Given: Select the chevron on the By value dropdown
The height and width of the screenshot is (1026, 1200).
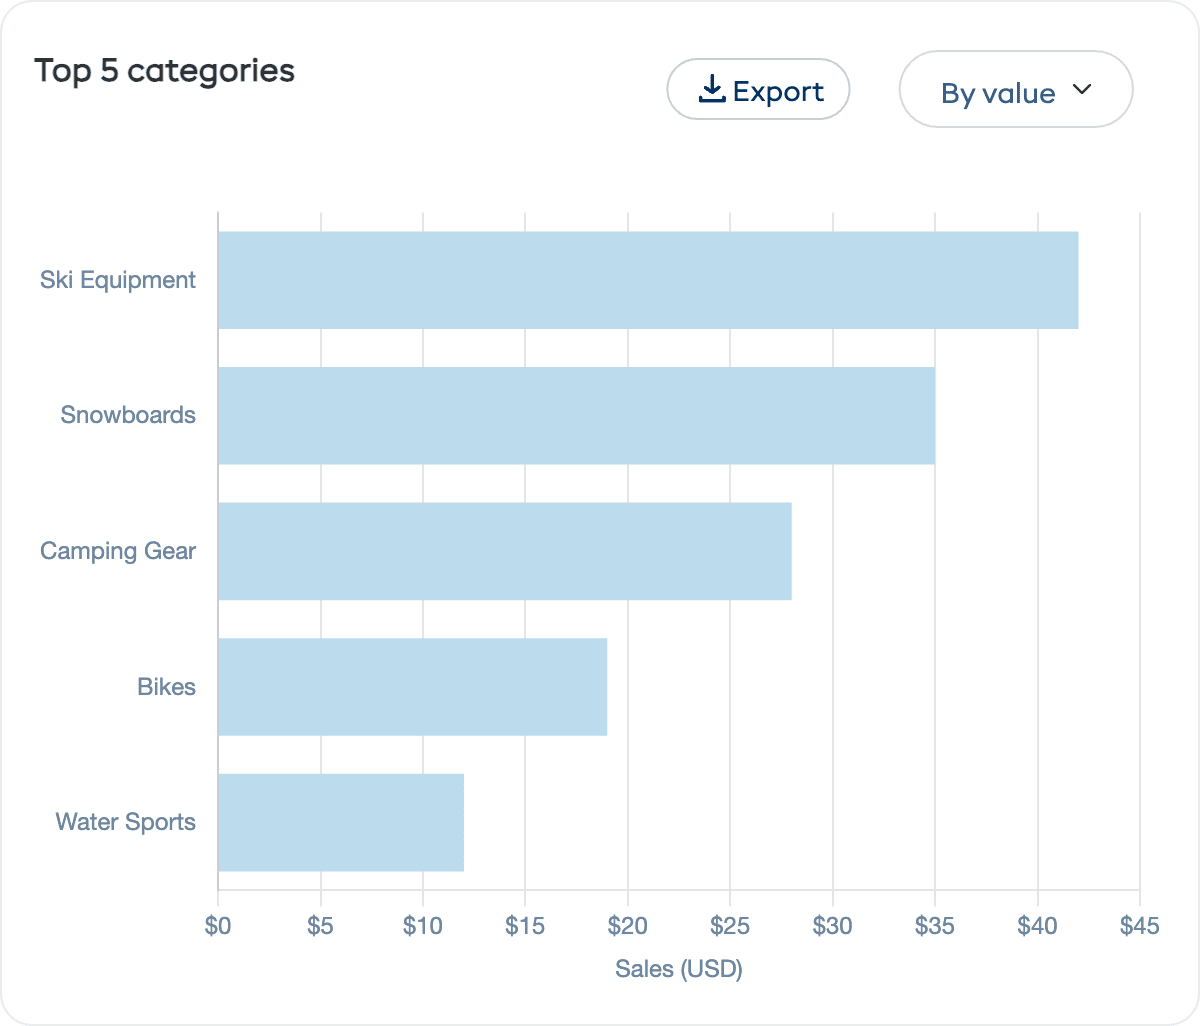Looking at the screenshot, I should (x=1082, y=89).
